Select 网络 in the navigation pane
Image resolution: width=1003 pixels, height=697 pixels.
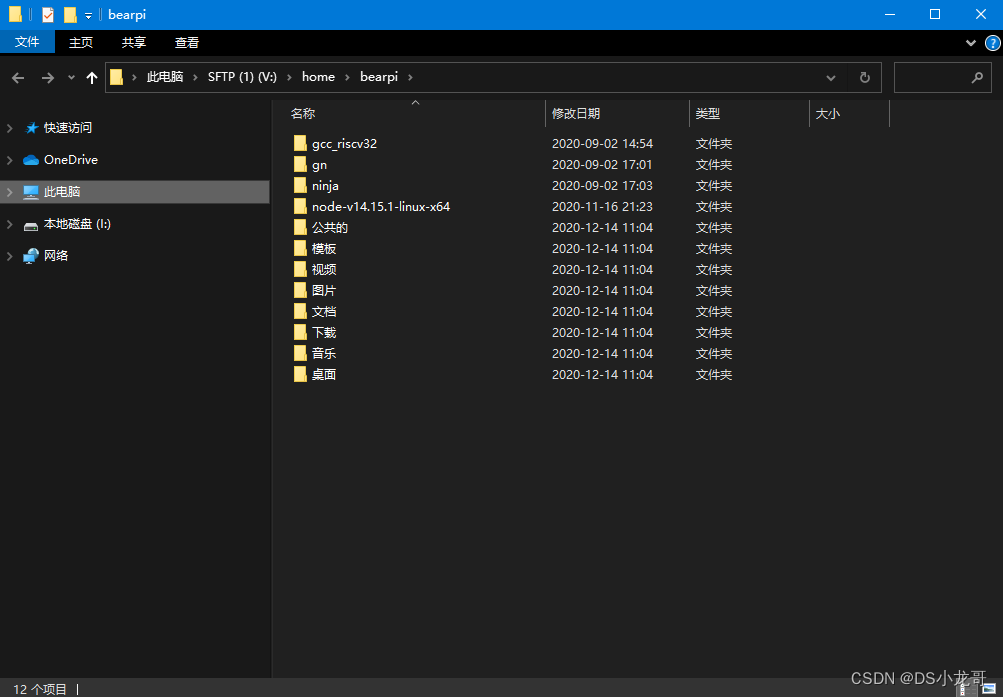[x=56, y=256]
